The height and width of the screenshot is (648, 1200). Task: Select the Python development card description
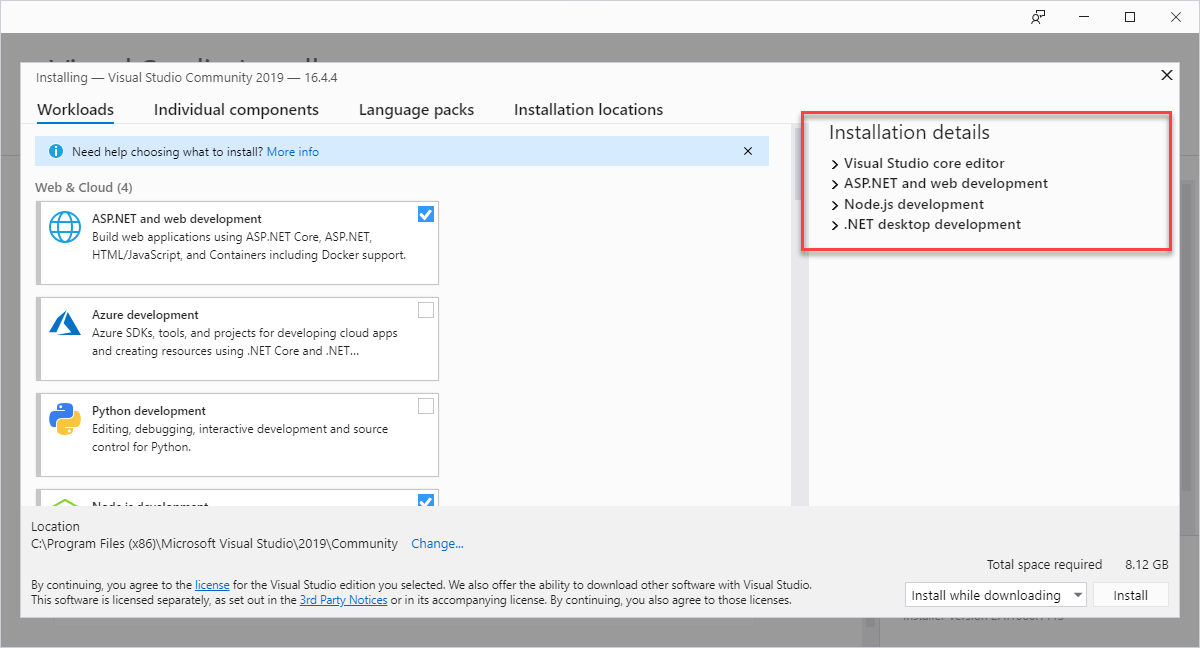pyautogui.click(x=240, y=438)
